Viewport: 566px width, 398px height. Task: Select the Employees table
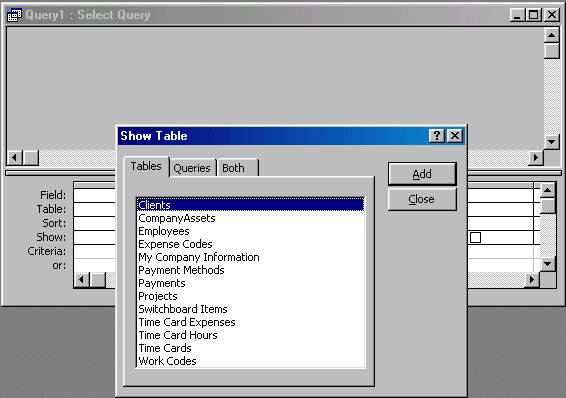tap(251, 231)
